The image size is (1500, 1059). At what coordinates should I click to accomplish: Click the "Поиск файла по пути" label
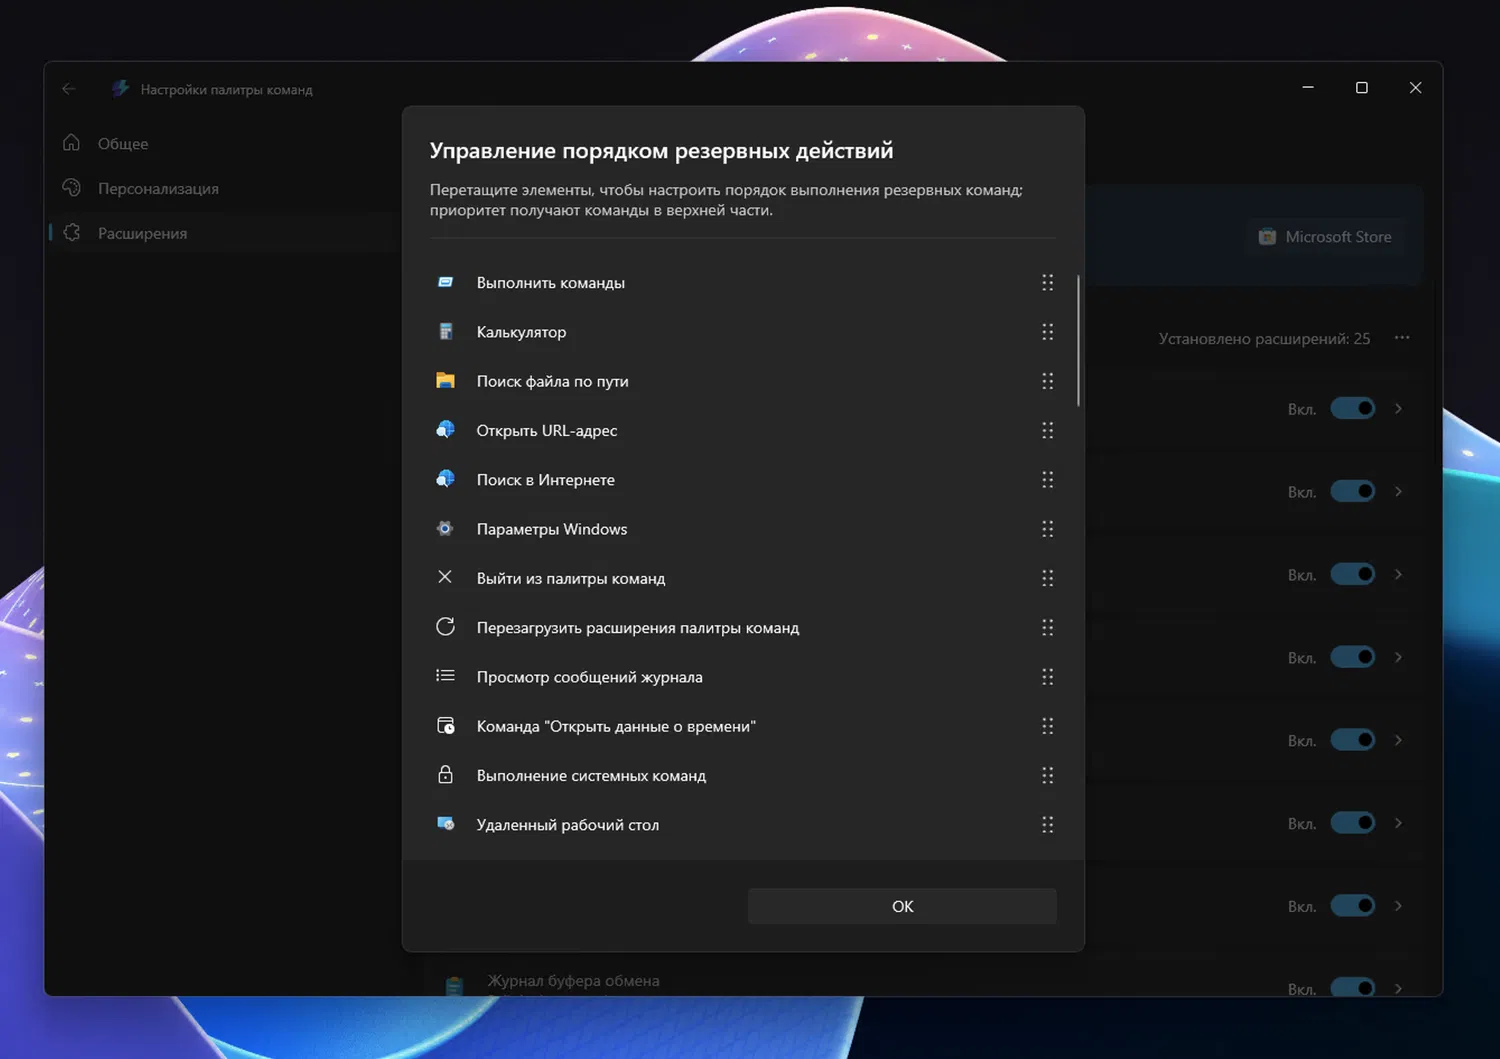(x=553, y=381)
